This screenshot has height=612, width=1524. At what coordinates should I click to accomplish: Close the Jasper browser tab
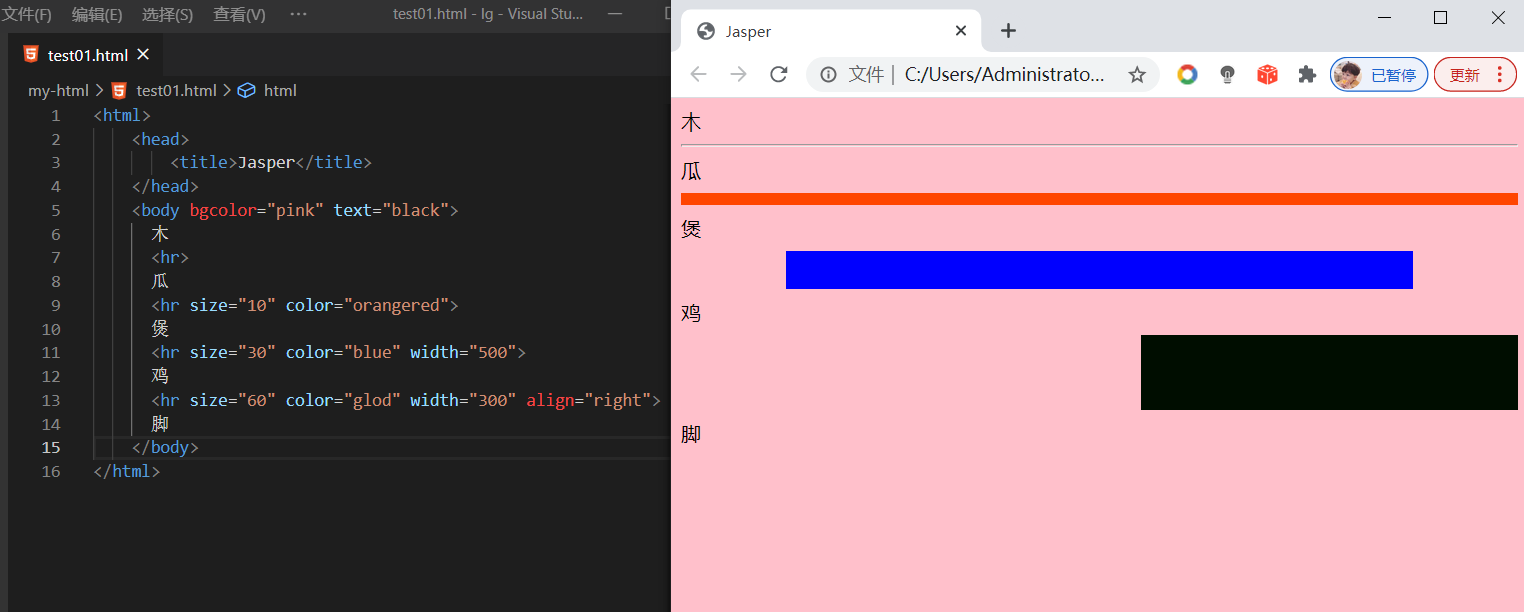click(961, 31)
